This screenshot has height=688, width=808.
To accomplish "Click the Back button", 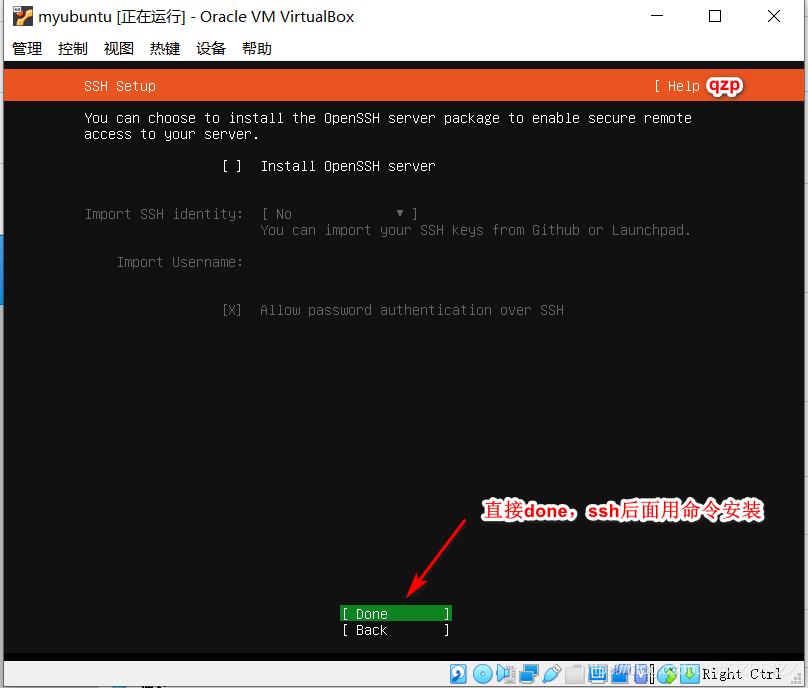I will (396, 630).
